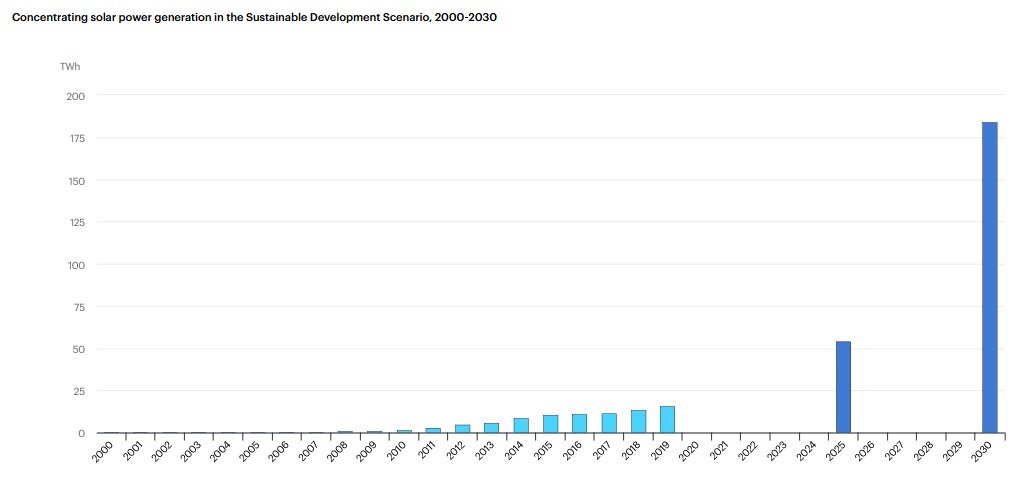This screenshot has height=492, width=1020.
Task: Click the TWh unit label
Action: pos(70,67)
